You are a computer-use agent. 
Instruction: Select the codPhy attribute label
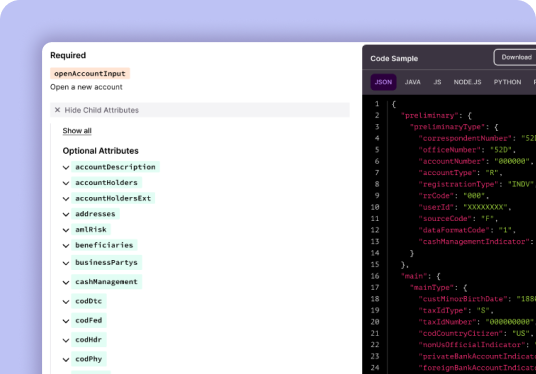pyautogui.click(x=89, y=359)
